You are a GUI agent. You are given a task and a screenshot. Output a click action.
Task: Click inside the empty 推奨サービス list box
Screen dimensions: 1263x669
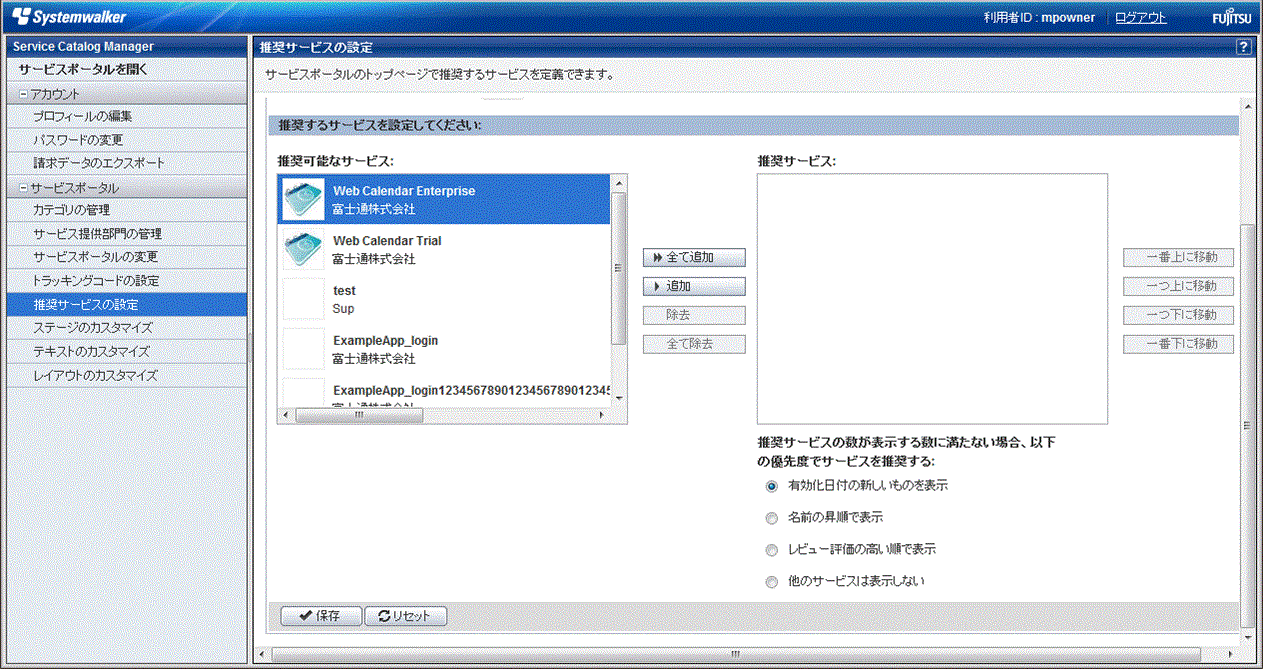[x=932, y=299]
